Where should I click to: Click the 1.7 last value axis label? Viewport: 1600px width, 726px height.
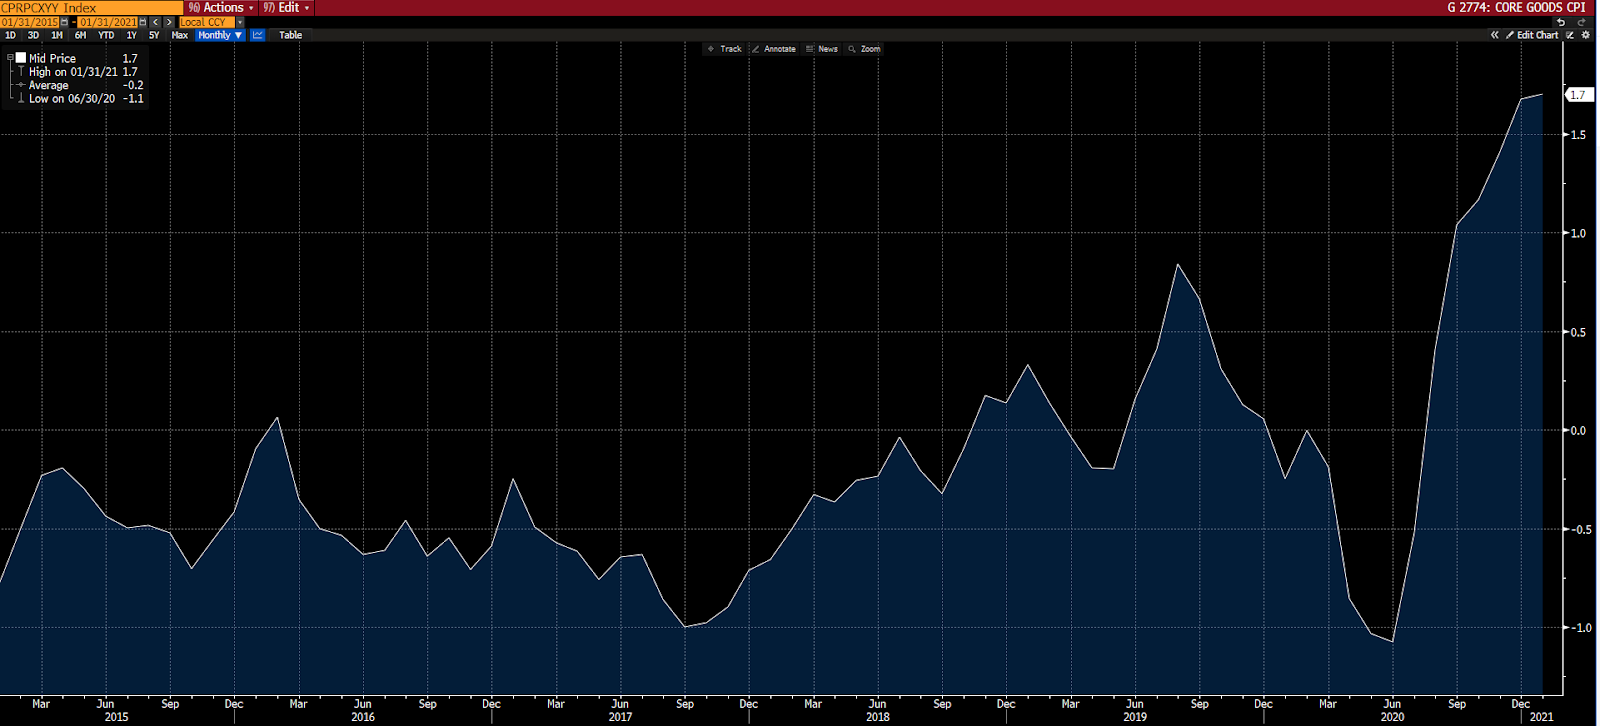[1578, 95]
